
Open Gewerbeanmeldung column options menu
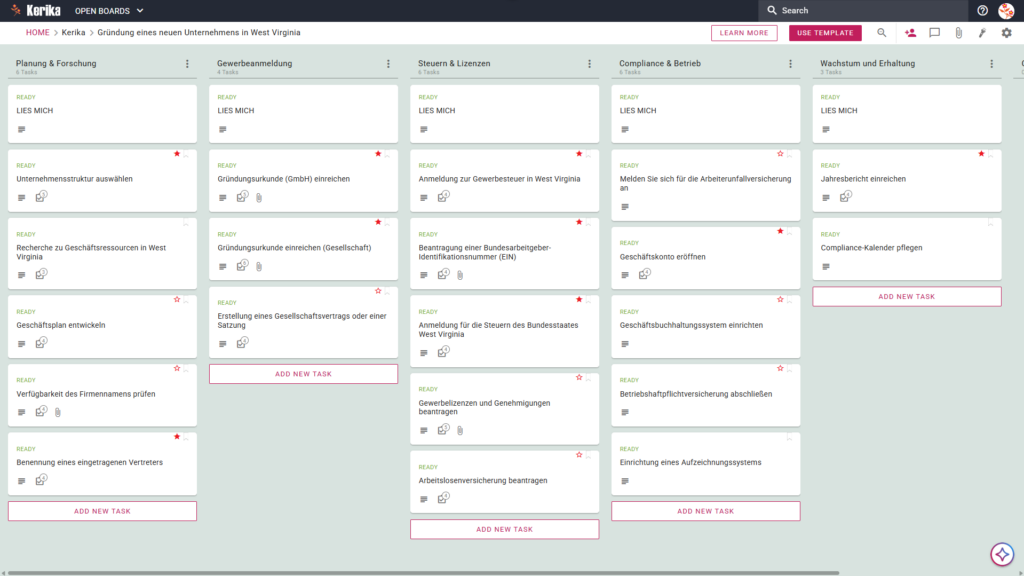coord(389,64)
